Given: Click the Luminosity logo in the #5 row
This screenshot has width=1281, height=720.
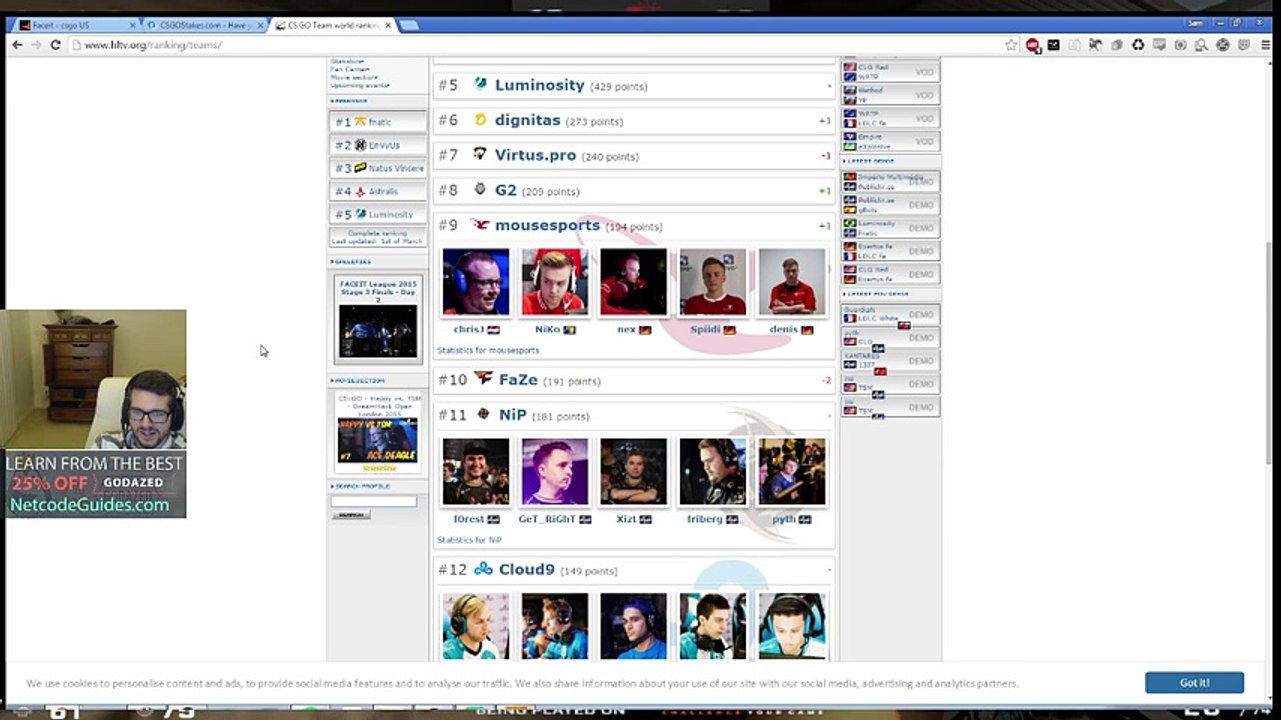Looking at the screenshot, I should pos(480,85).
